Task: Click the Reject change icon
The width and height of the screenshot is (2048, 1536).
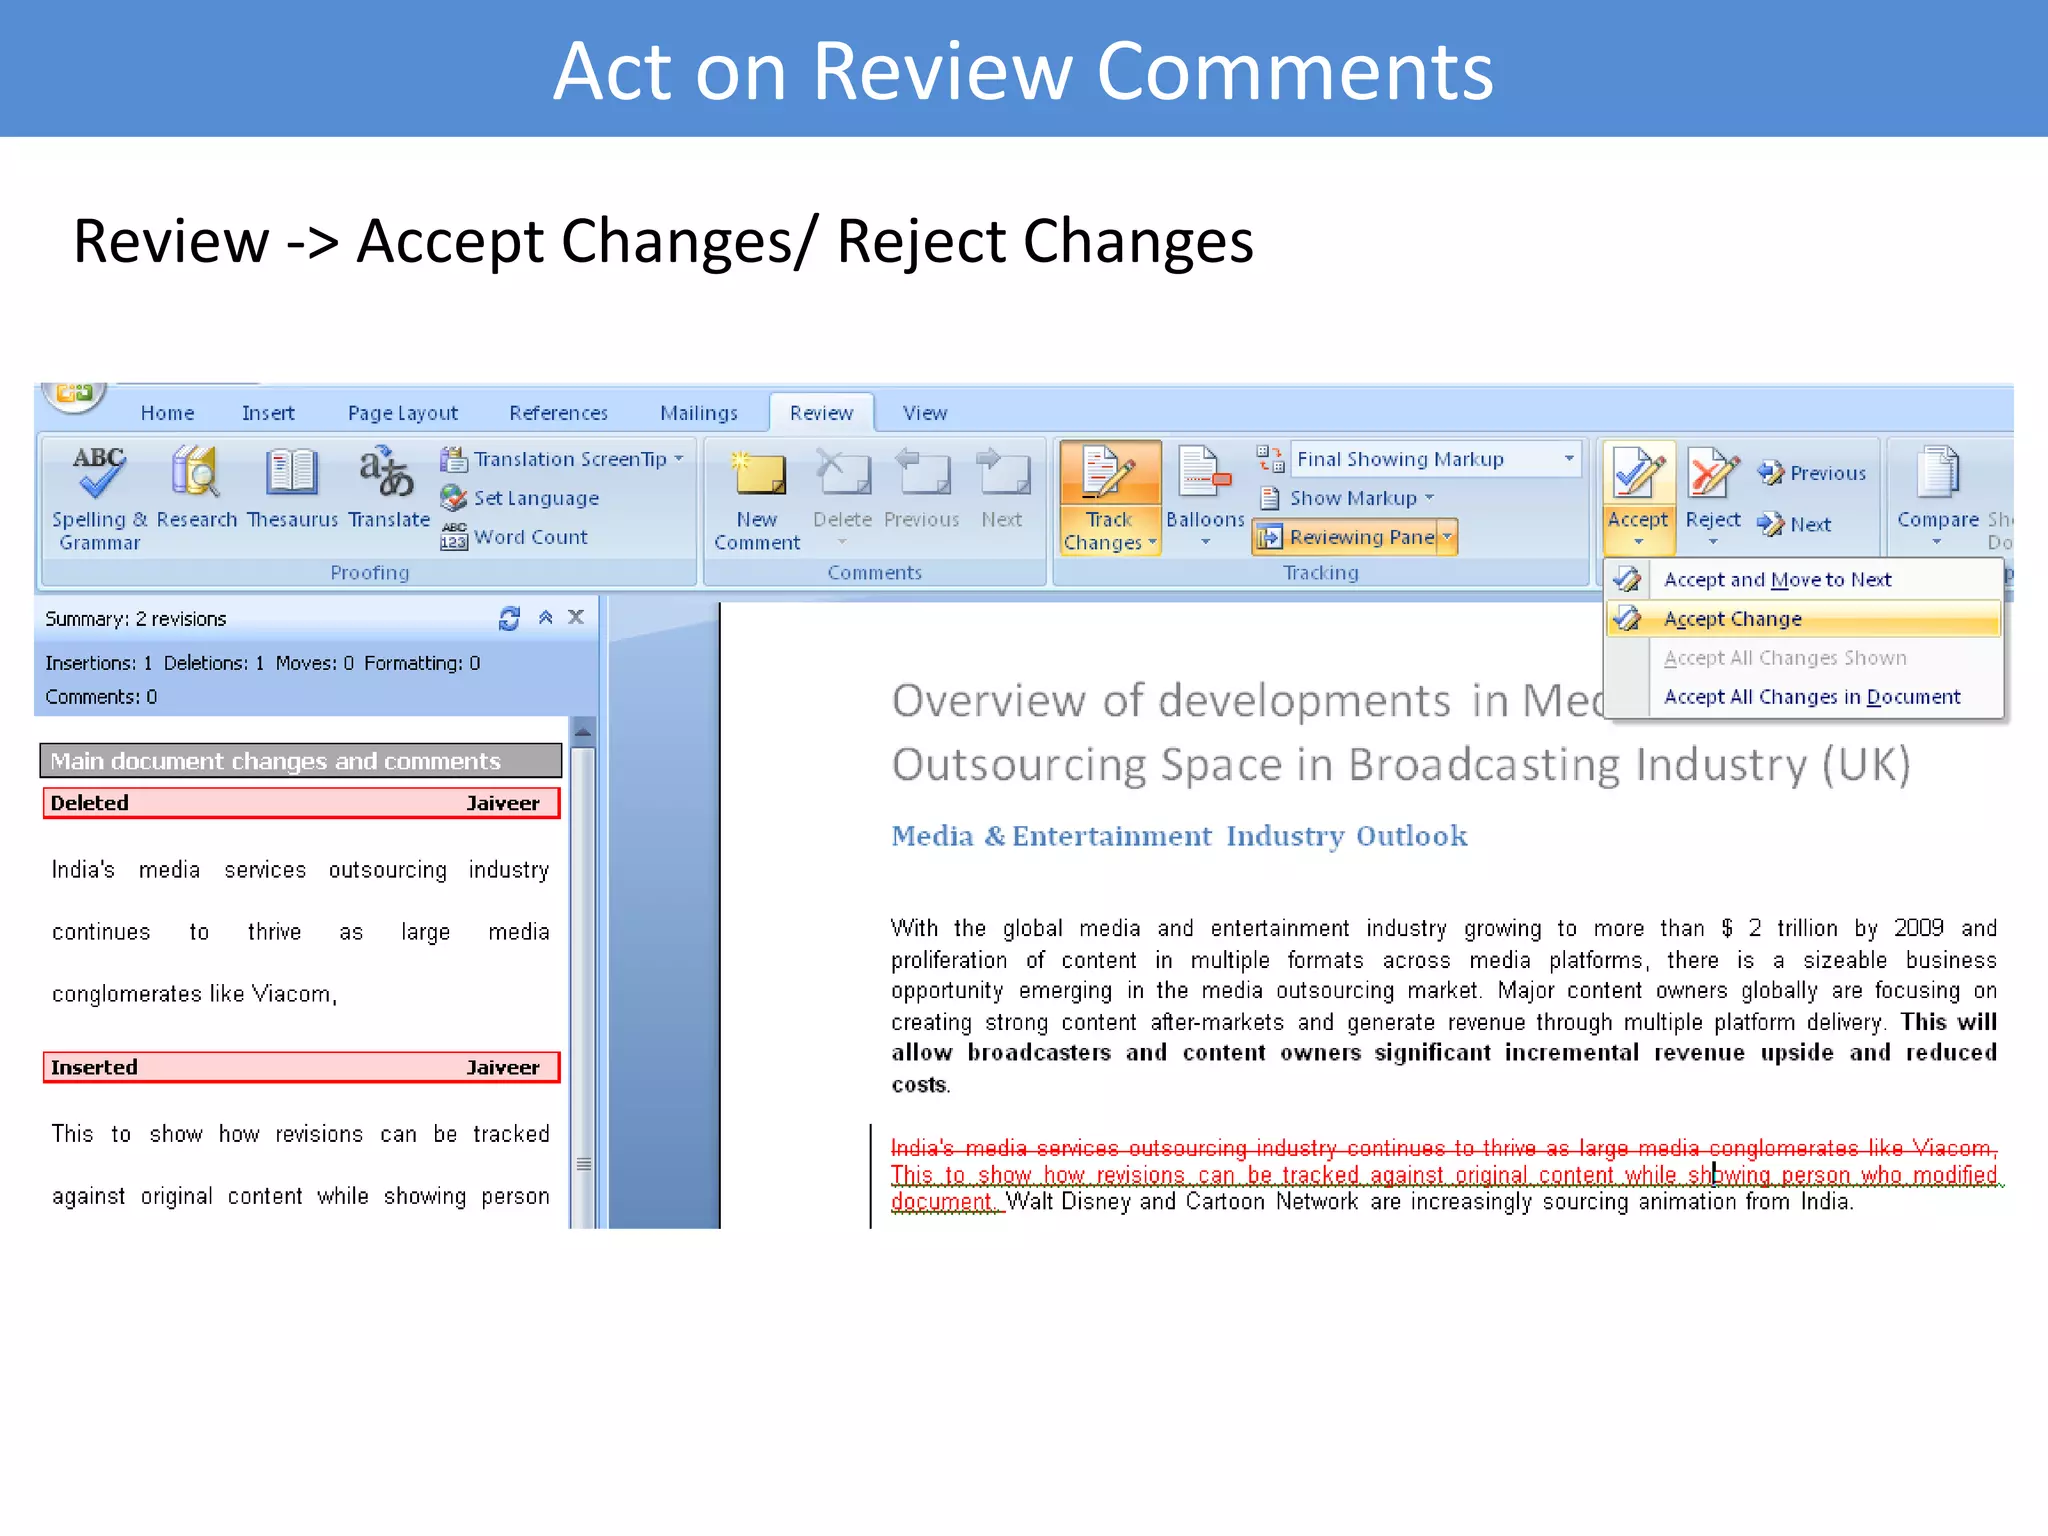Action: (1712, 474)
